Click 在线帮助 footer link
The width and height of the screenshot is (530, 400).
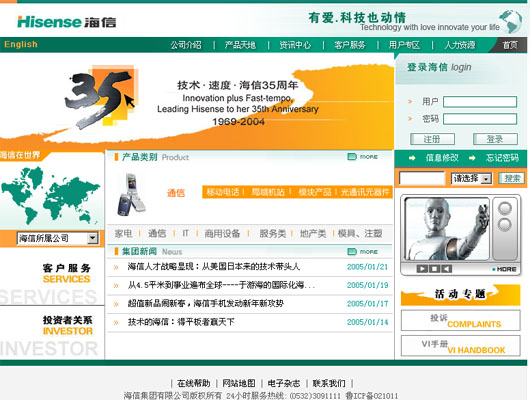tap(194, 383)
